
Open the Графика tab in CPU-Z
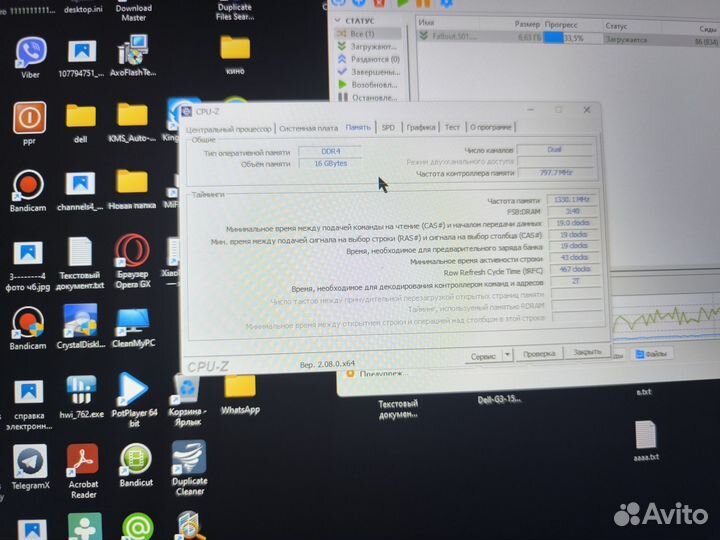click(x=421, y=127)
